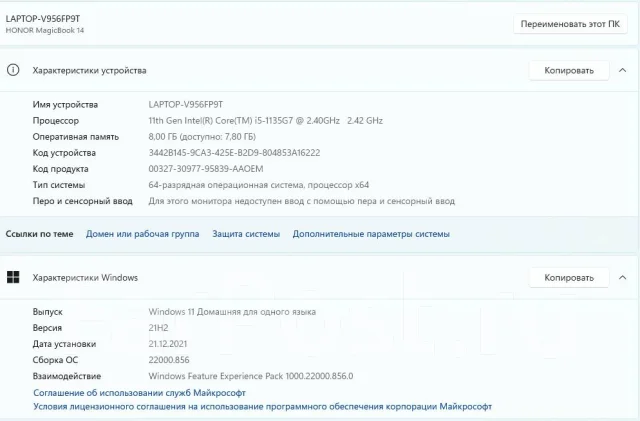Screen dimensions: 640x421
Task: Click the Версия label
Action: tap(47, 328)
